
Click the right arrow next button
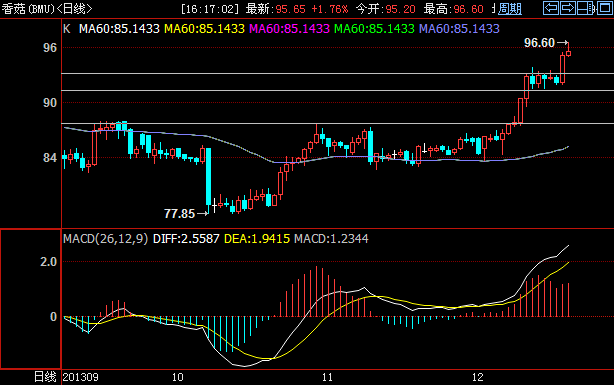pos(567,8)
